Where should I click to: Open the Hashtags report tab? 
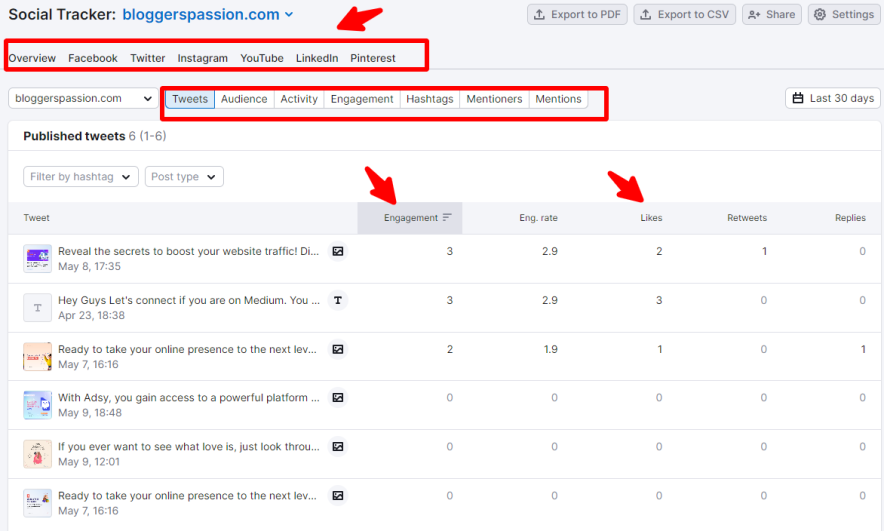coord(429,99)
